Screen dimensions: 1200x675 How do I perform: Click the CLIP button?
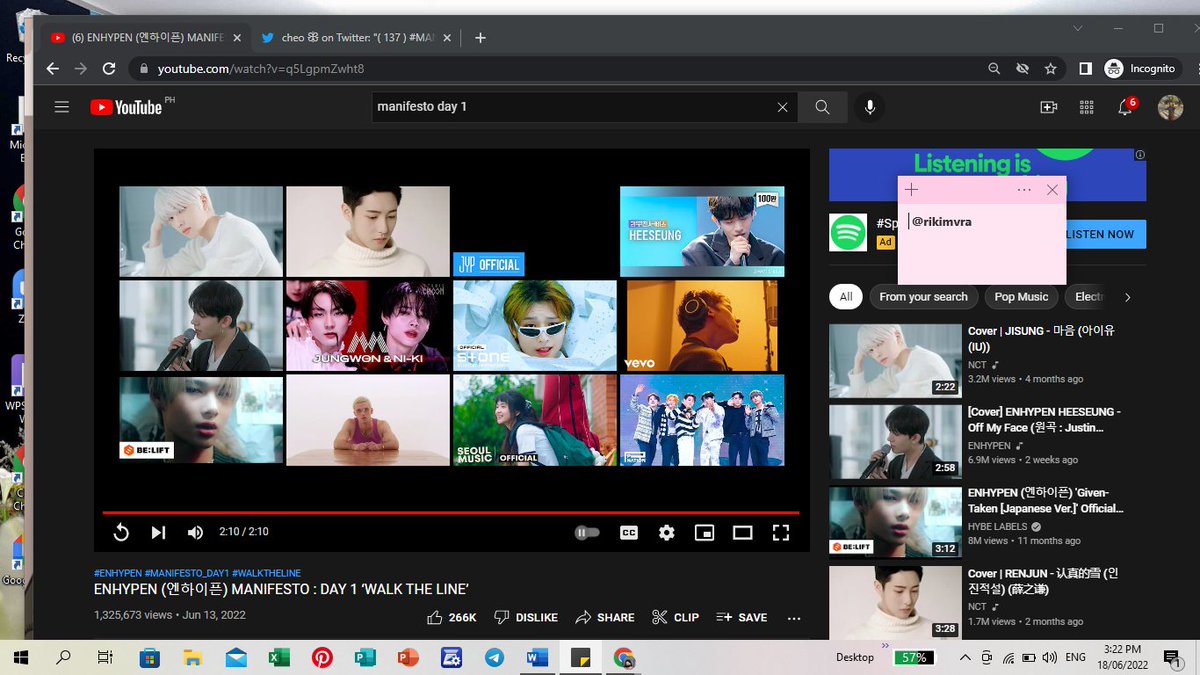675,618
